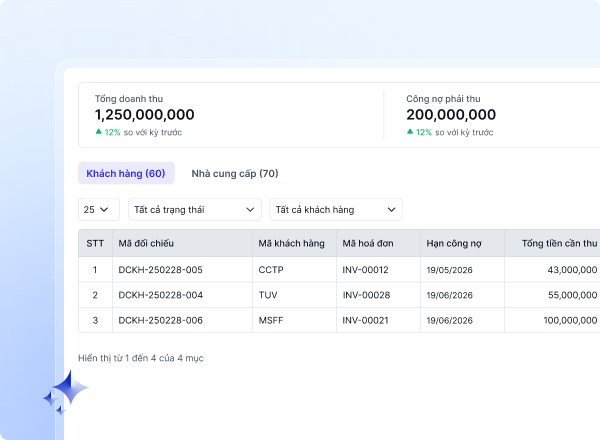
Task: Click the Hiển thị từ 1 đến 4 text
Action: (141, 358)
